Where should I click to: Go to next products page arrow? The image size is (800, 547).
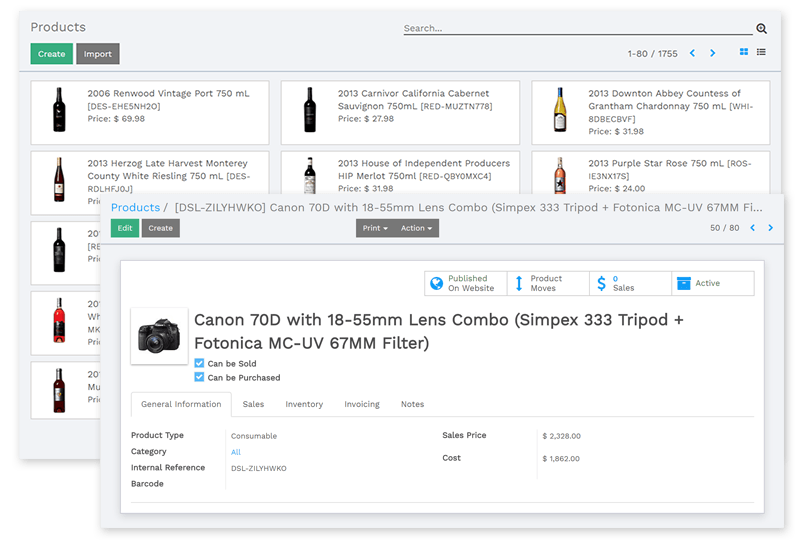tap(713, 53)
